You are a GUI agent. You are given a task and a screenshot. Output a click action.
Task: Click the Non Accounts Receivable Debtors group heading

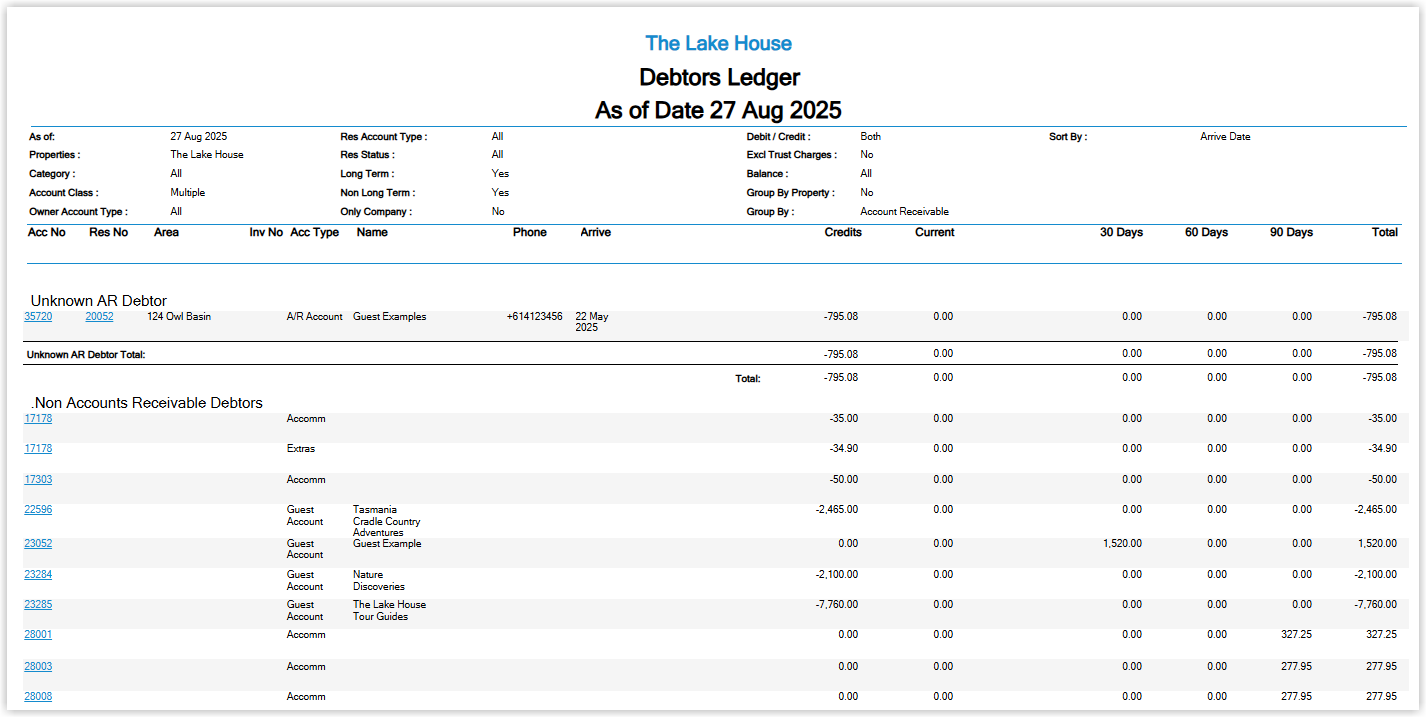(x=148, y=403)
